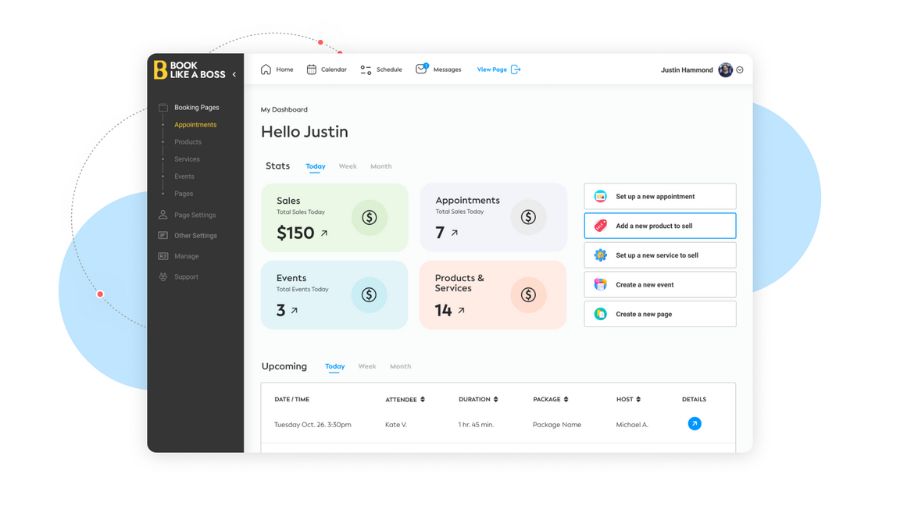Image resolution: width=900 pixels, height=506 pixels.
Task: Click the Book Like A Boss logo
Action: coord(189,70)
